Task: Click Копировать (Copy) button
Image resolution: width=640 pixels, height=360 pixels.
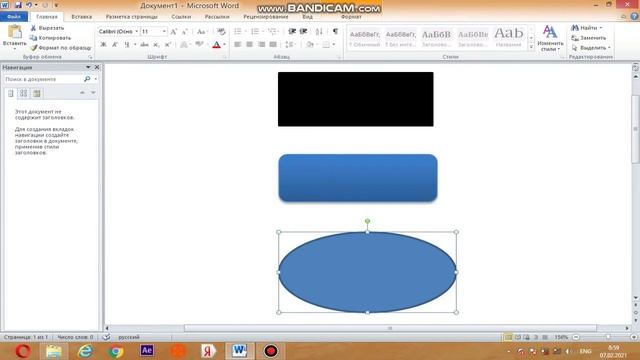Action: point(50,38)
